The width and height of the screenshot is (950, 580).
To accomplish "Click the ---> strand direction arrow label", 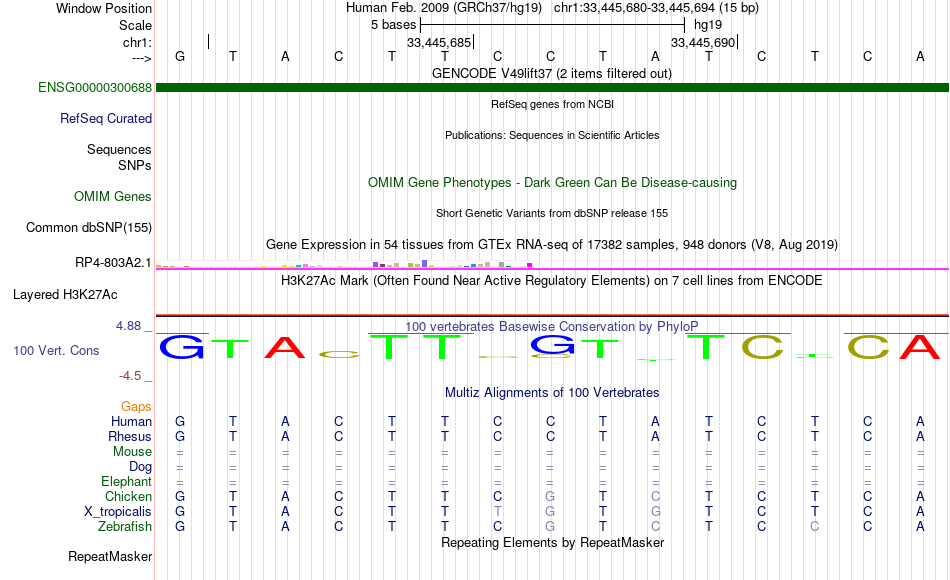I will [x=141, y=58].
